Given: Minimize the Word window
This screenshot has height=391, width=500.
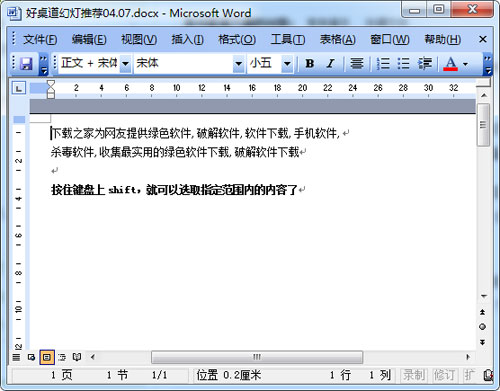Looking at the screenshot, I should (414, 10).
